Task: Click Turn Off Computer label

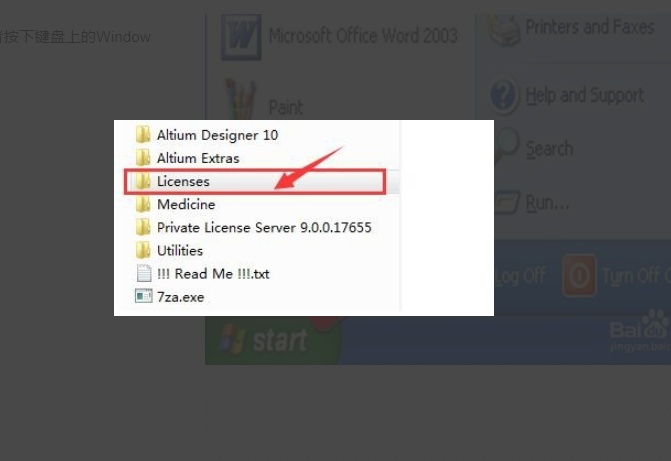Action: 636,275
